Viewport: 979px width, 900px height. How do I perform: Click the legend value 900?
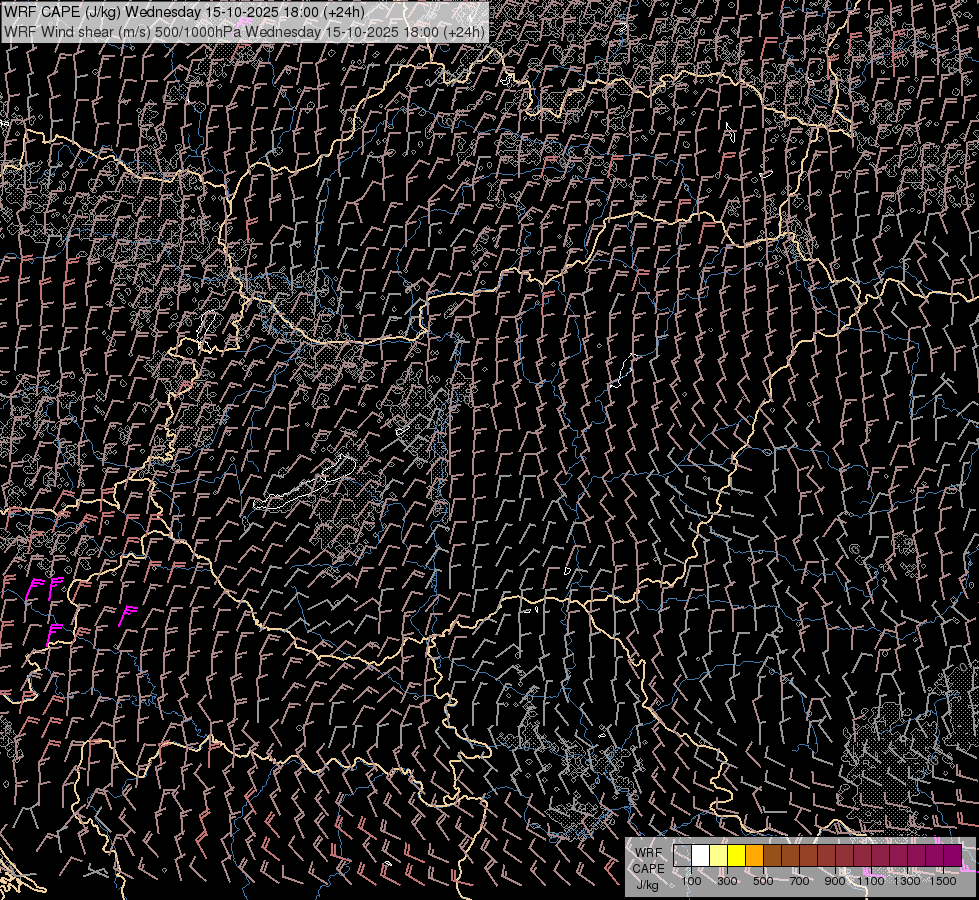coord(835,881)
